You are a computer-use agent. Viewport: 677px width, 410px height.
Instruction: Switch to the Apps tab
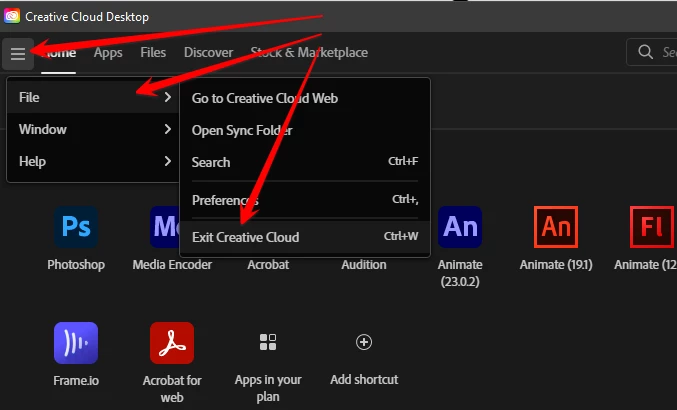(x=108, y=53)
